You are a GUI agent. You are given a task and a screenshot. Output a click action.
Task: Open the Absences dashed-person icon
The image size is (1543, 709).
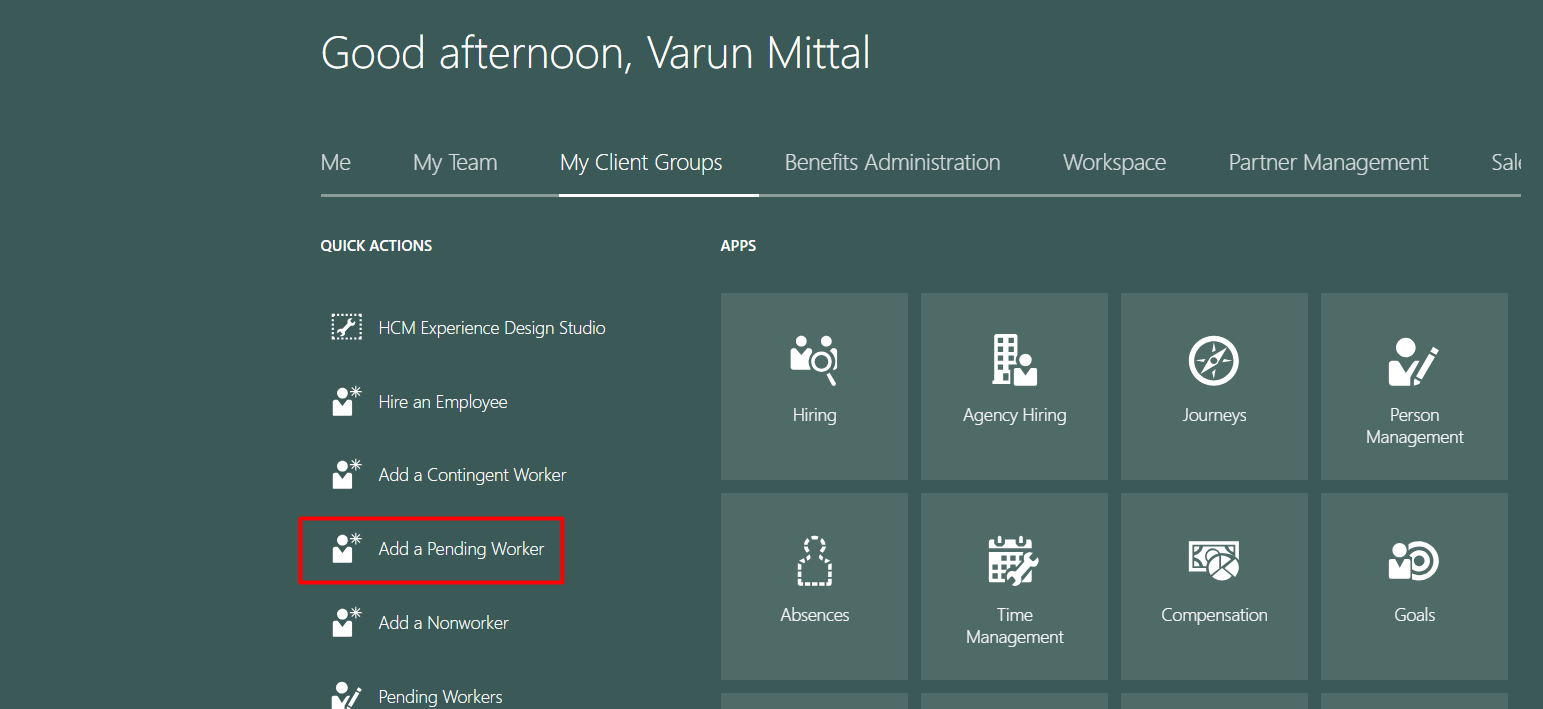coord(814,561)
